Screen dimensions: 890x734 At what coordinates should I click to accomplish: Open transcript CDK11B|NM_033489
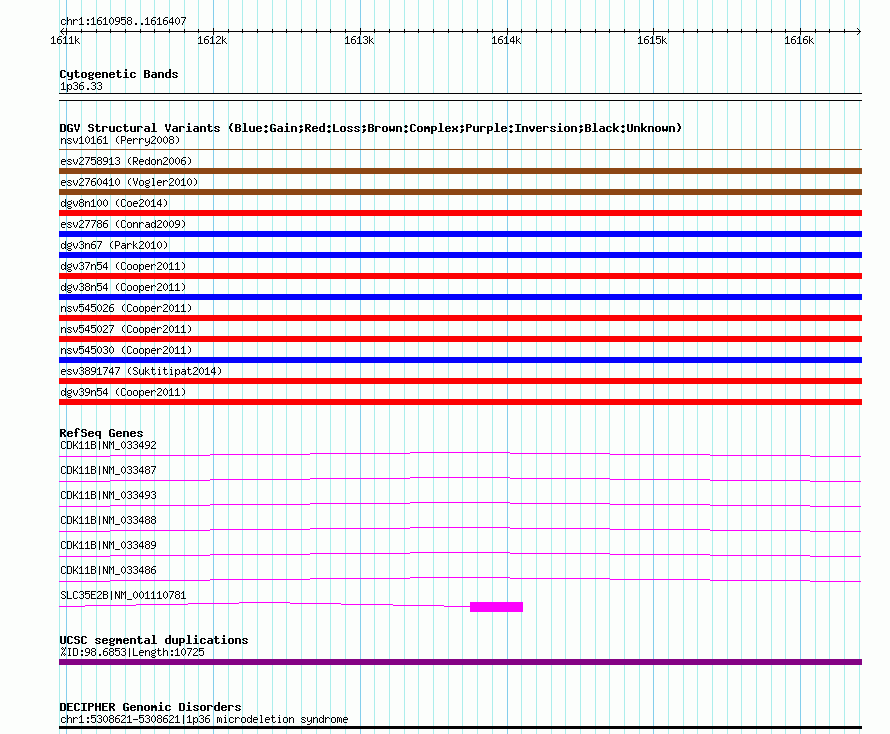coord(108,546)
